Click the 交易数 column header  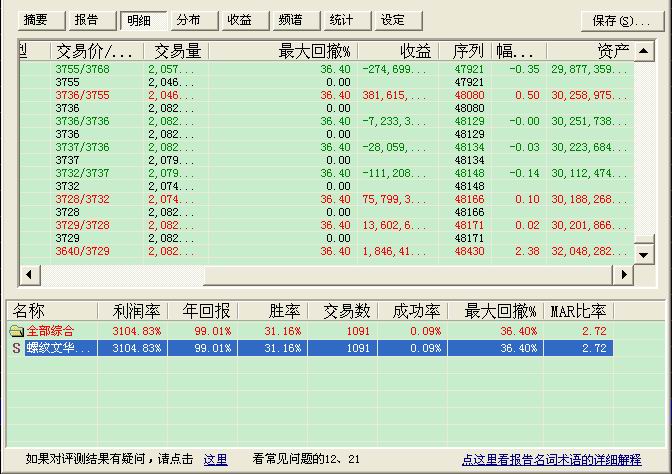[x=342, y=311]
